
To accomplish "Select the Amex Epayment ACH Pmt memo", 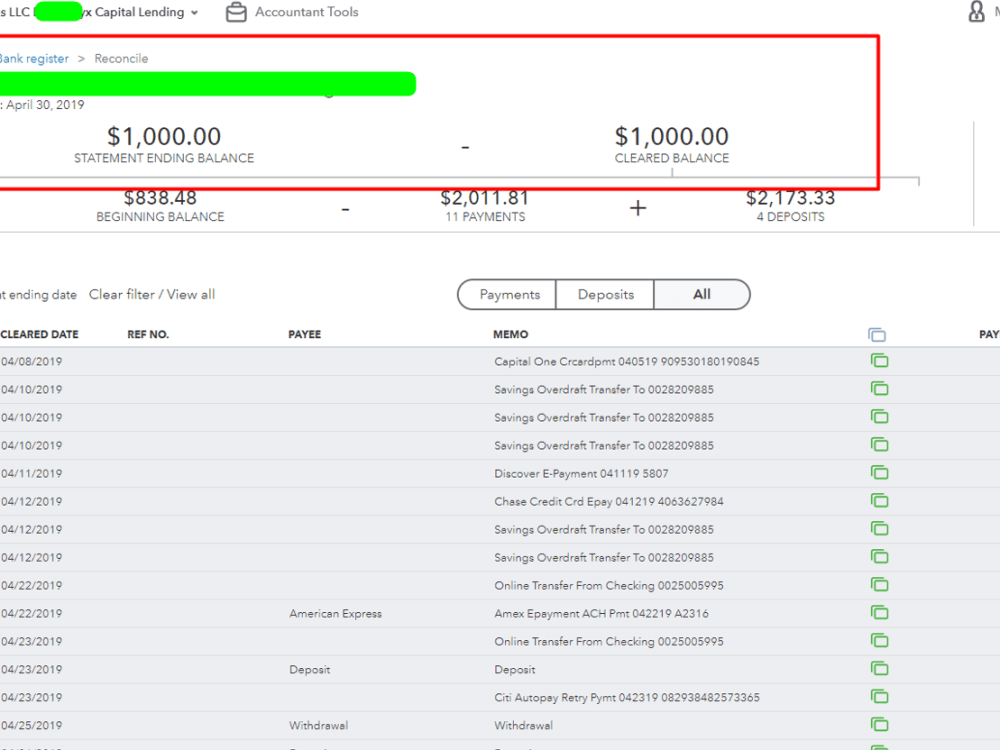I will 601,614.
